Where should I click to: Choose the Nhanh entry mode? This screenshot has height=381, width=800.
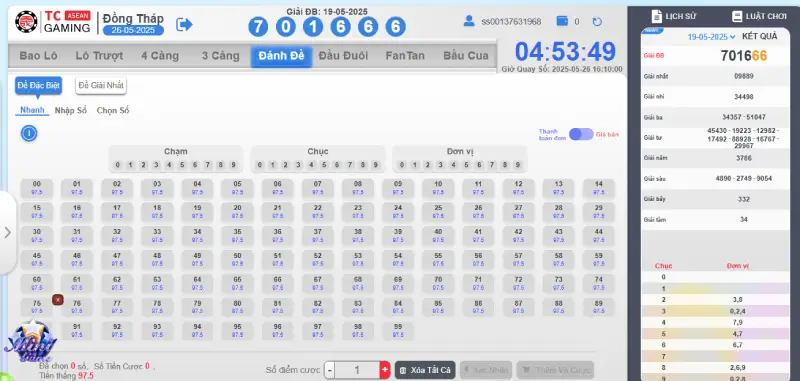[x=32, y=110]
